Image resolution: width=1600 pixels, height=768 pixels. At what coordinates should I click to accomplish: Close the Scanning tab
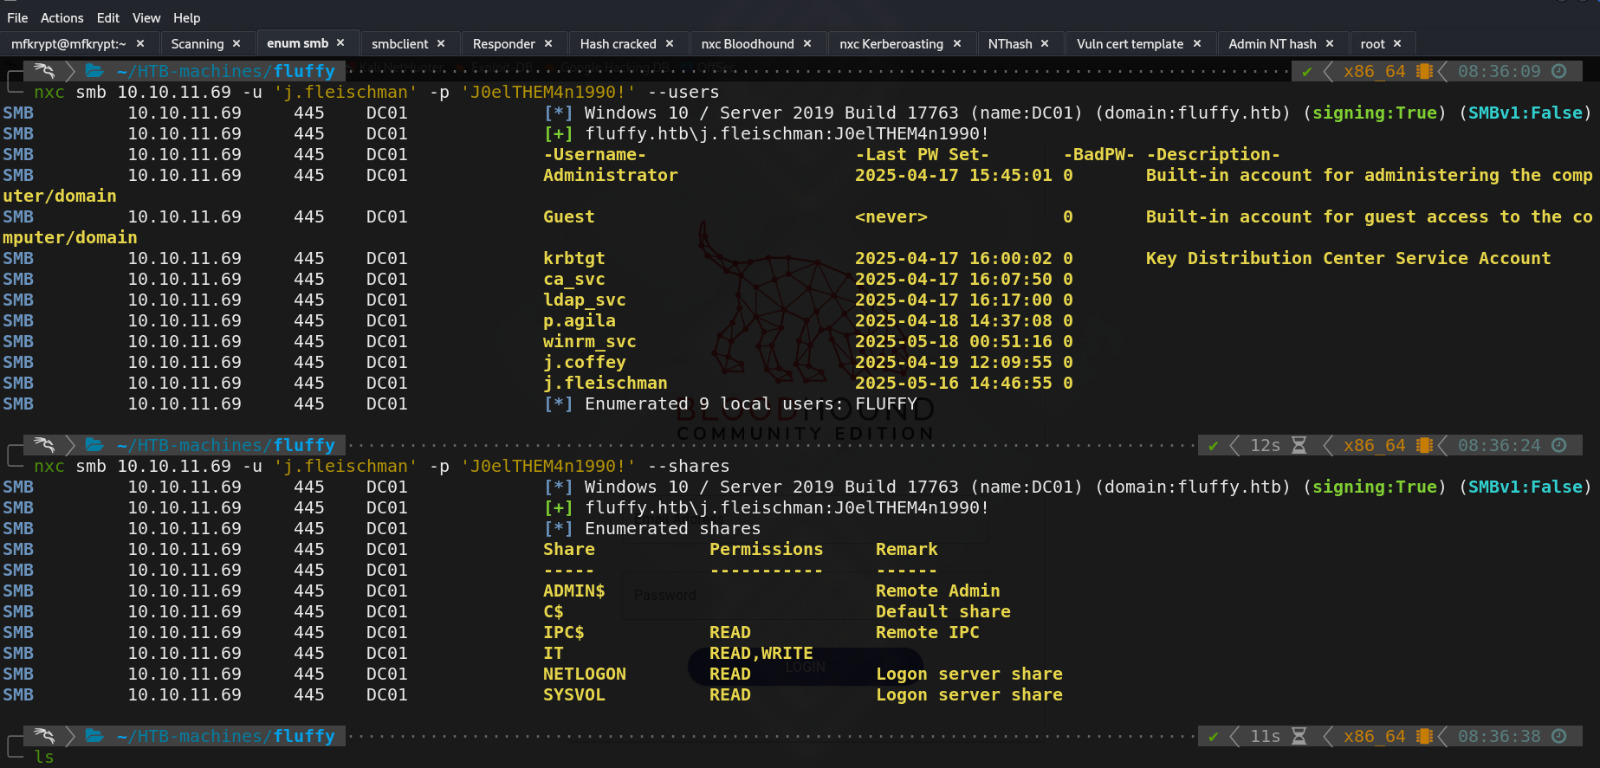coord(236,44)
